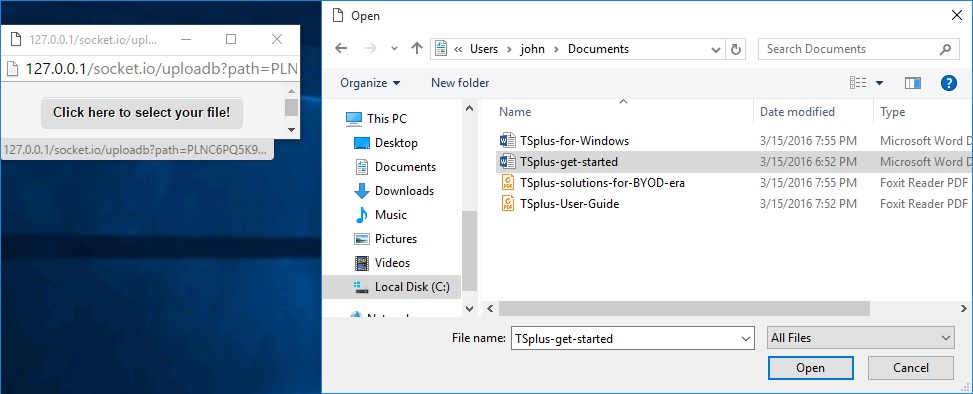Click the browser window's vertical scrollbar thumb
This screenshot has height=394, width=973.
[292, 107]
